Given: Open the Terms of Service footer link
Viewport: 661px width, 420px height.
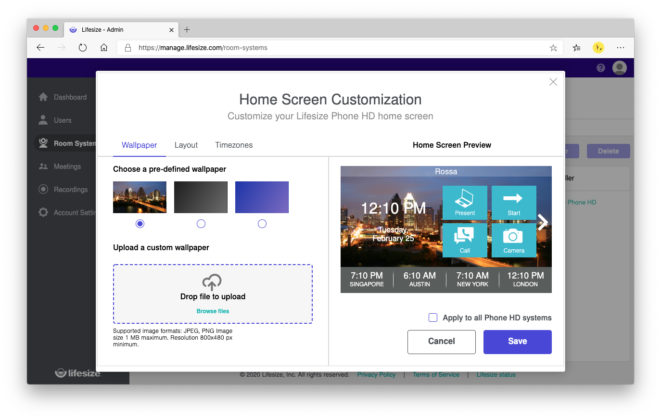Looking at the screenshot, I should pyautogui.click(x=436, y=374).
